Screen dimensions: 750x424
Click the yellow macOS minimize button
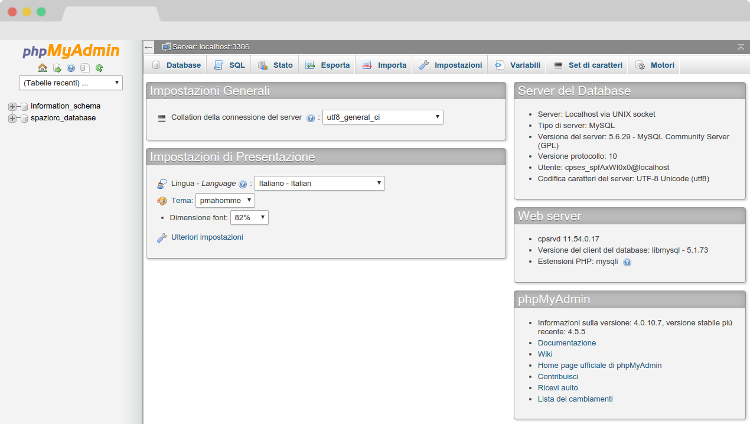coord(27,12)
